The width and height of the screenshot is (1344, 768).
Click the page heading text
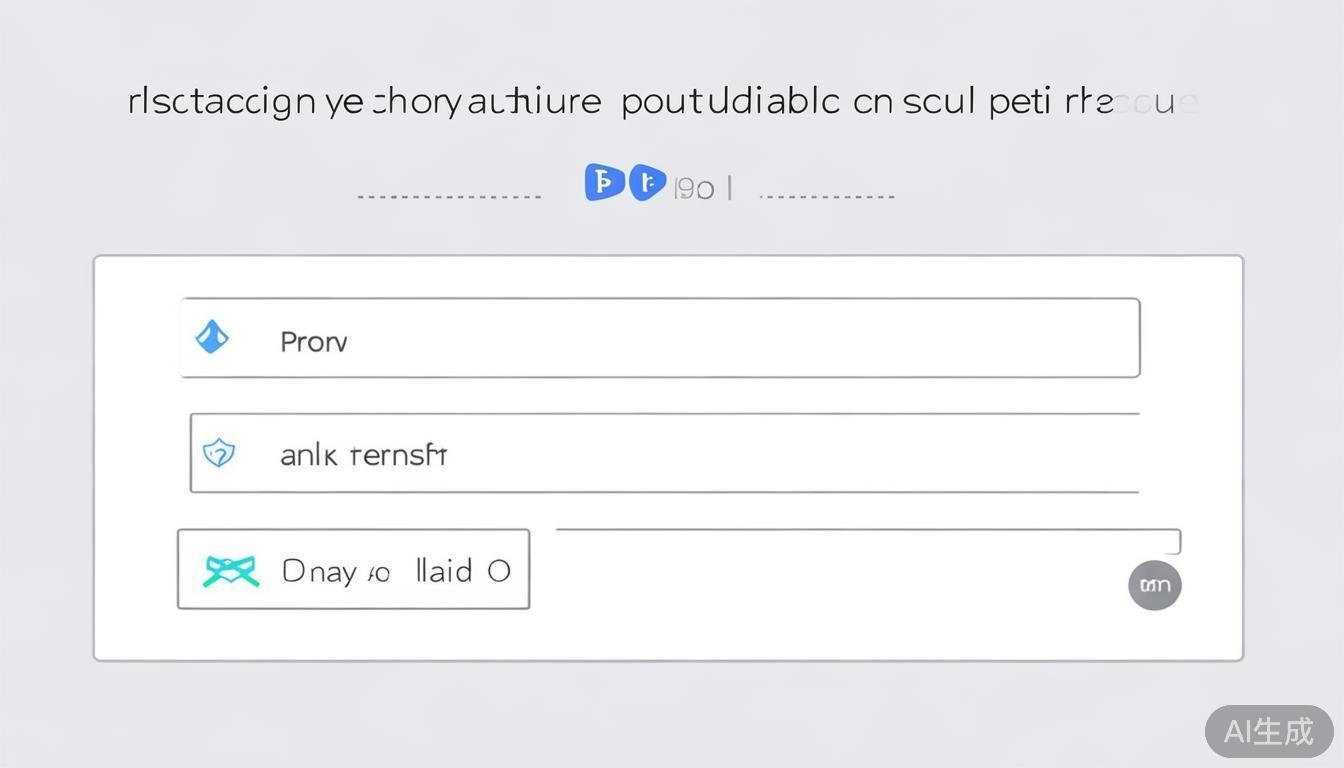click(662, 102)
